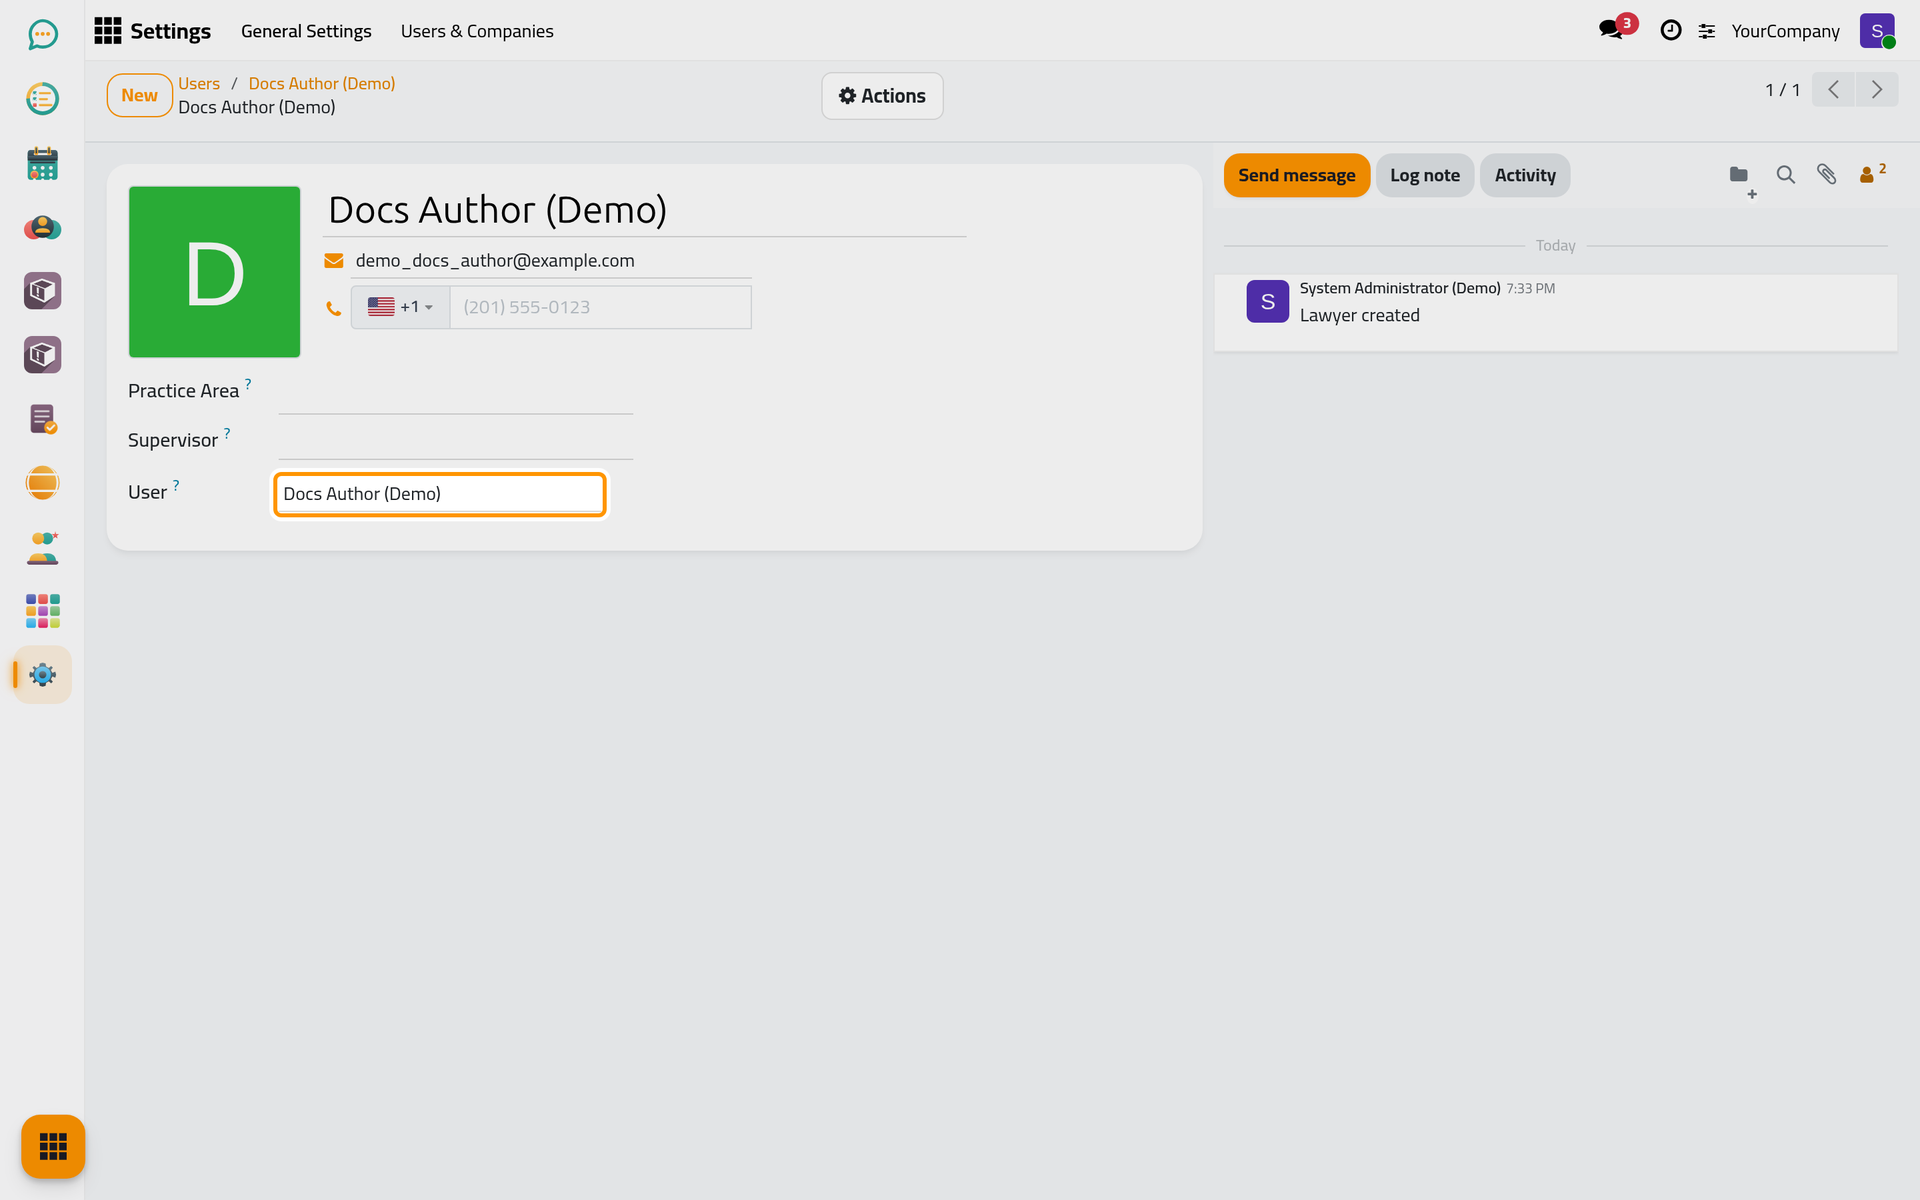This screenshot has width=1920, height=1200.
Task: Open the second purple box app icon
Action: coord(42,355)
